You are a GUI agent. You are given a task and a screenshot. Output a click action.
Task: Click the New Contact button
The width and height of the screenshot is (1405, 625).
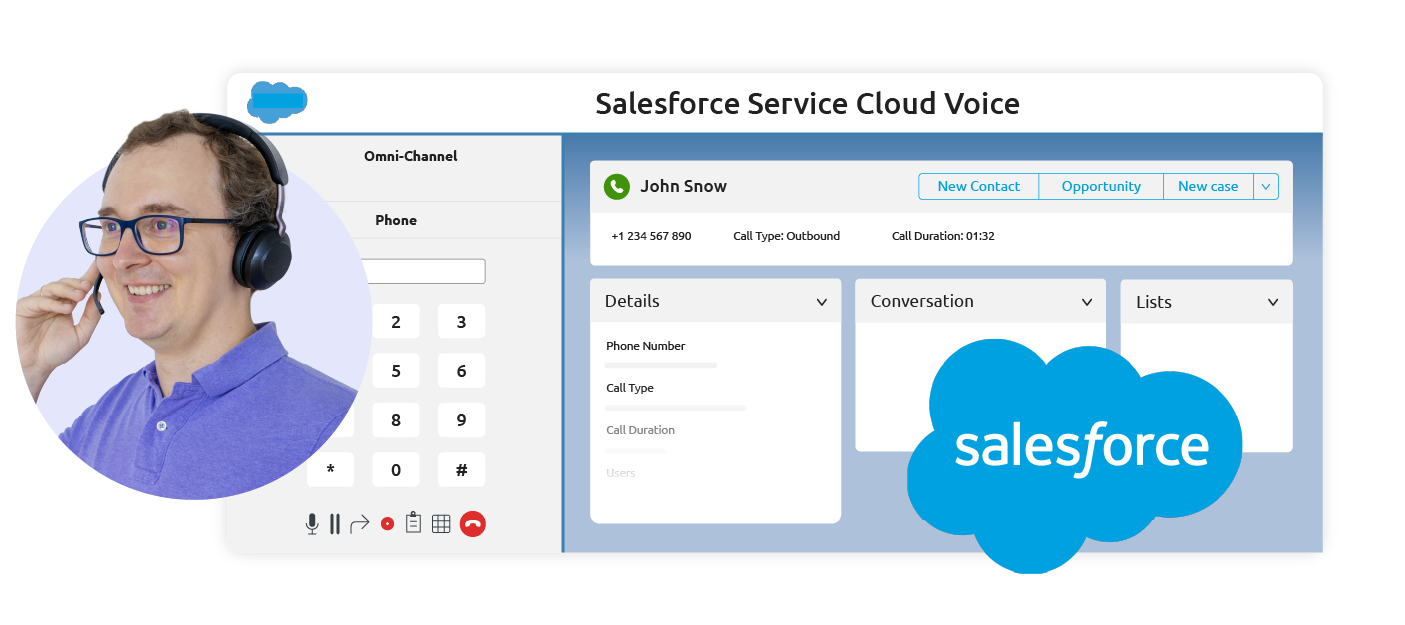click(x=978, y=186)
